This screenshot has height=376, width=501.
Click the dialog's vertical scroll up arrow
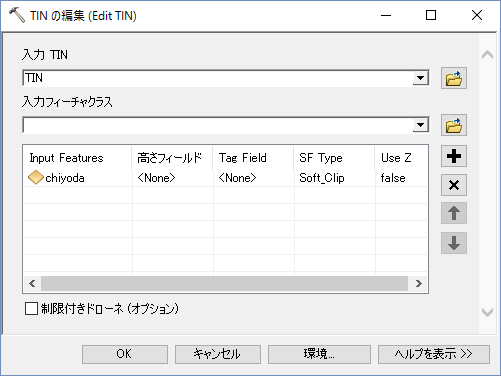click(x=487, y=55)
